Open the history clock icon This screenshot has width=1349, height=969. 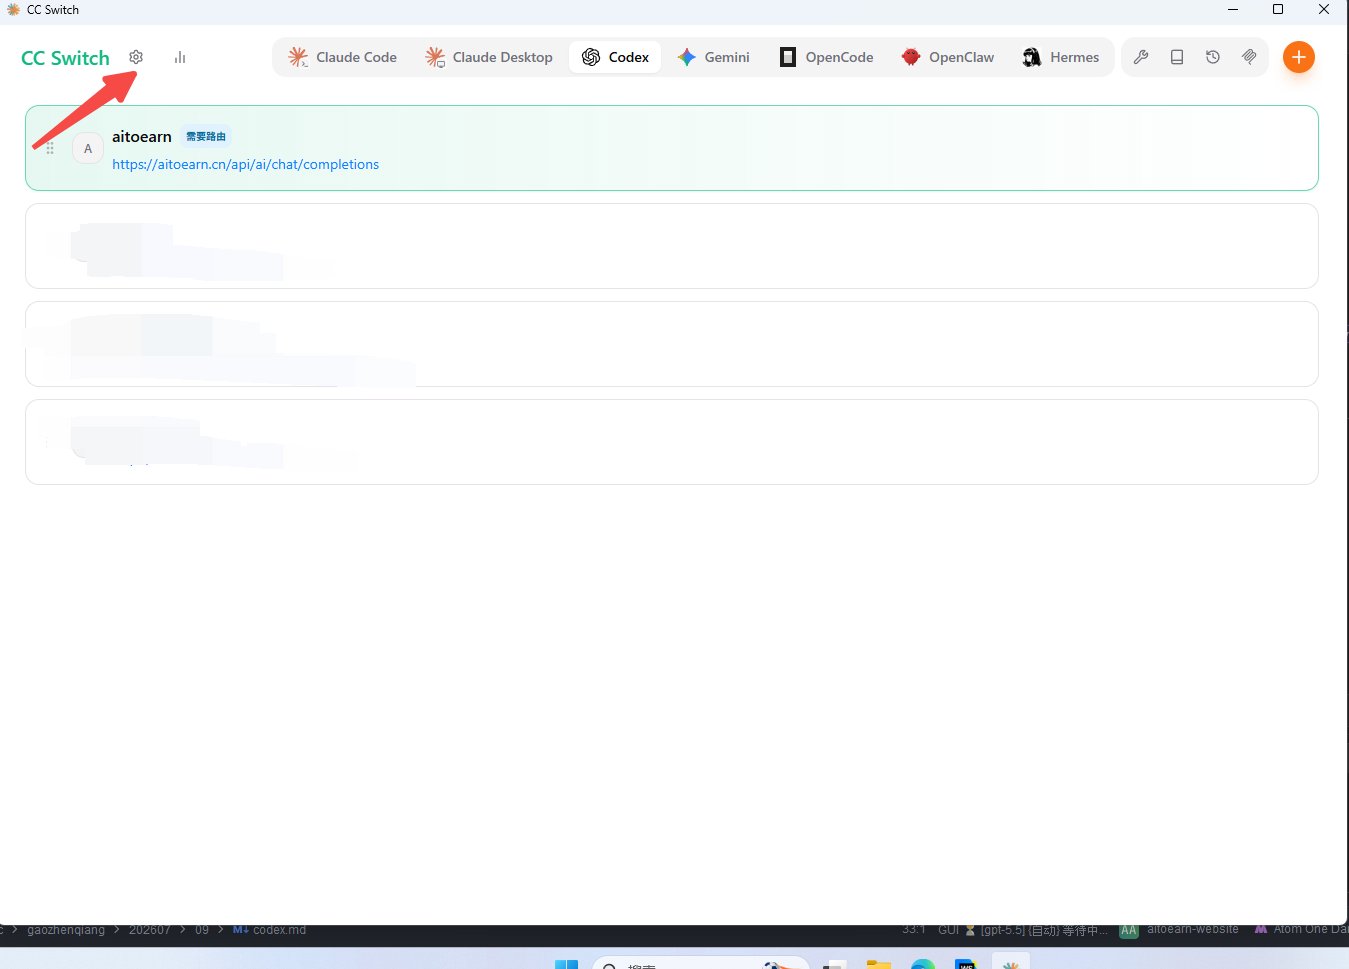tap(1213, 57)
